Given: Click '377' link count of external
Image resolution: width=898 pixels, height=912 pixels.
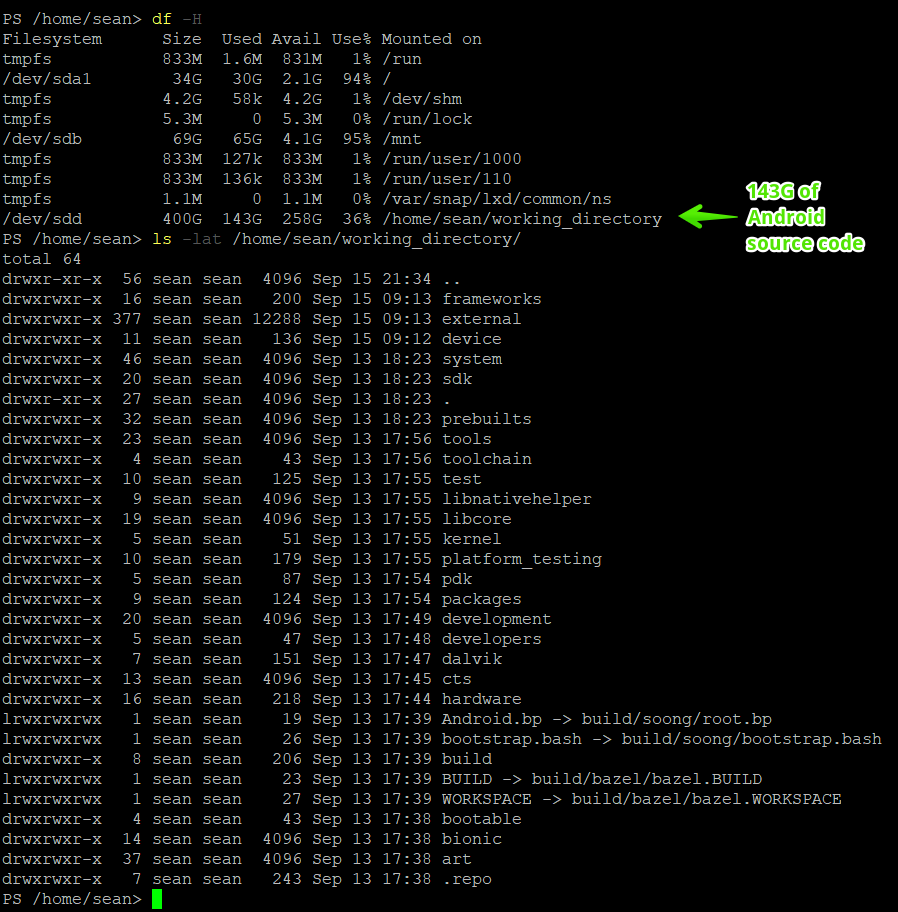Looking at the screenshot, I should 127,319.
